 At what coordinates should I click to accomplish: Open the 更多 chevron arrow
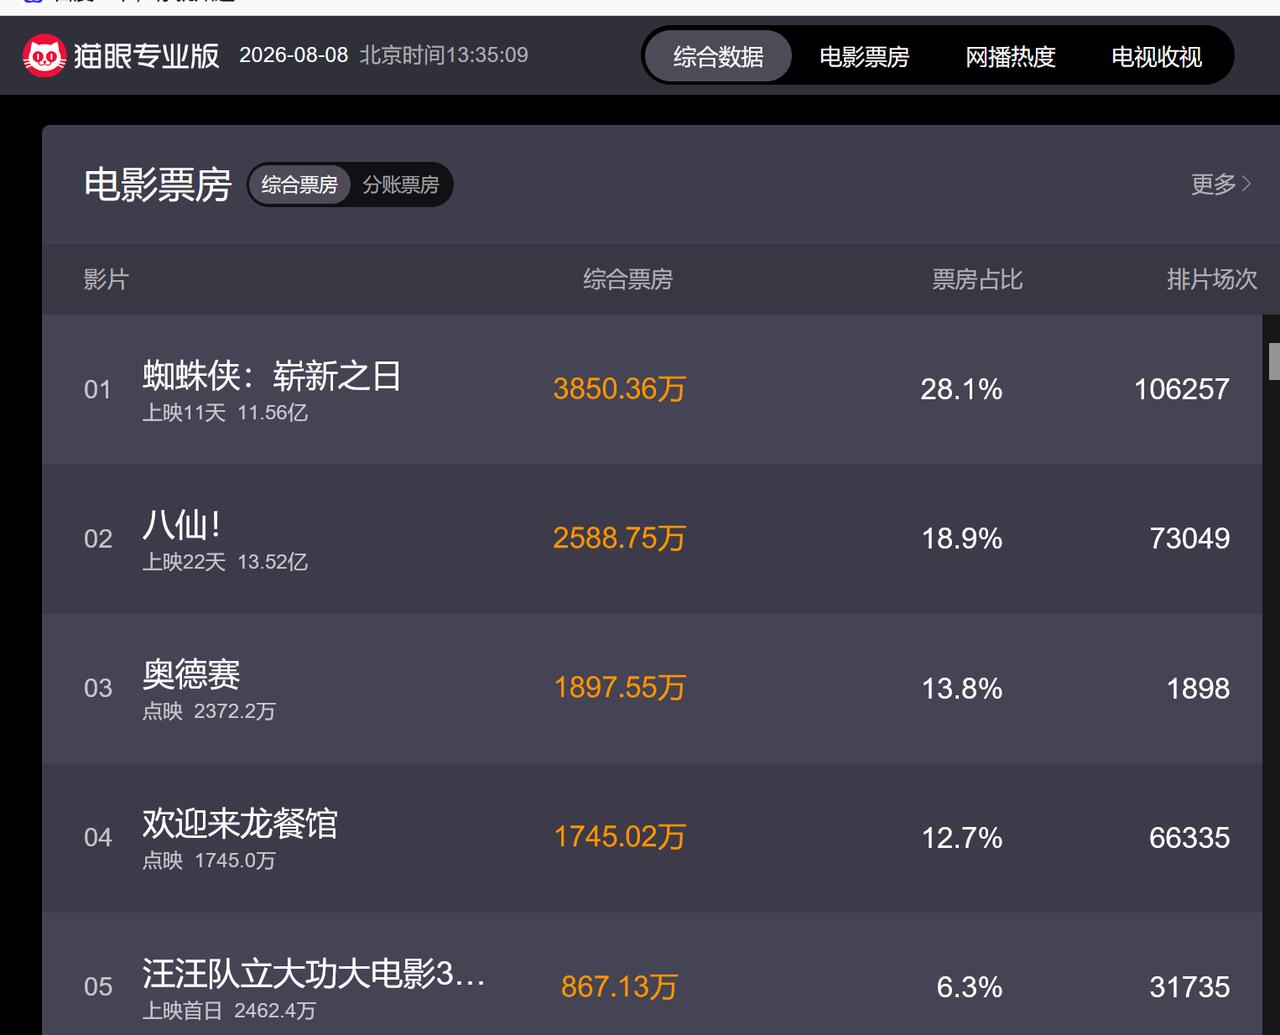(1247, 184)
